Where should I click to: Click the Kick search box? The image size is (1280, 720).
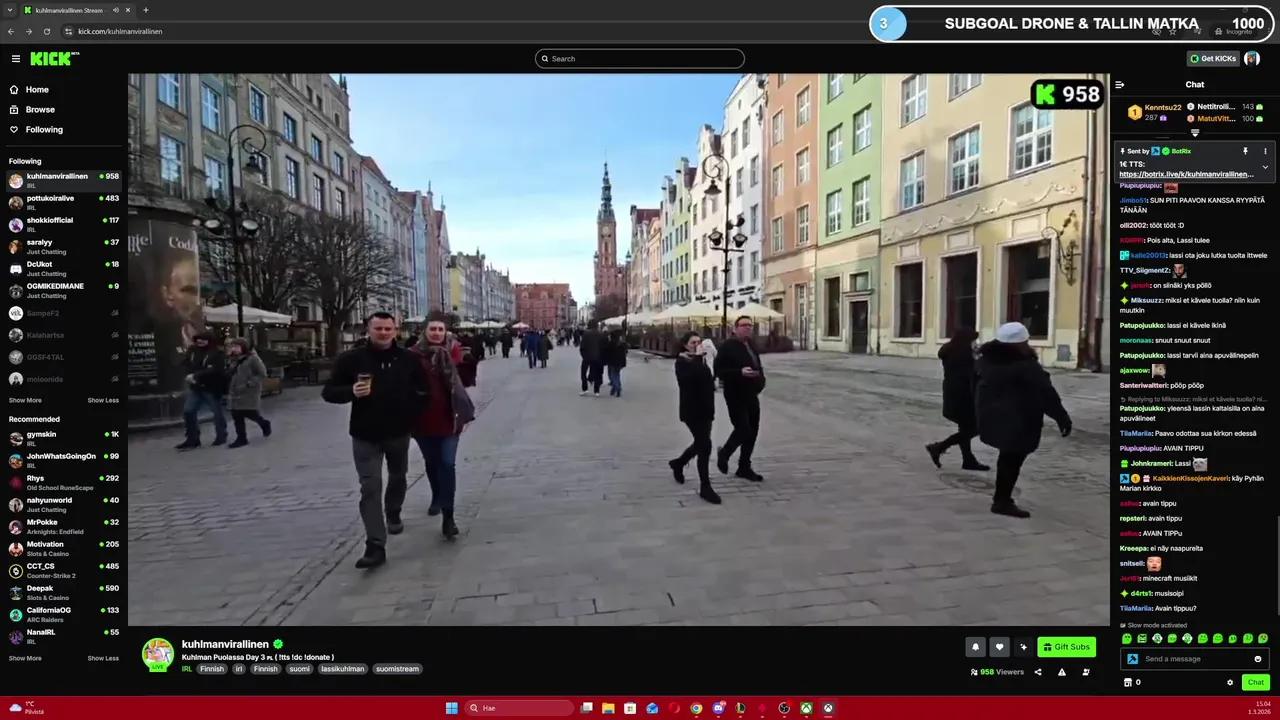click(x=640, y=59)
